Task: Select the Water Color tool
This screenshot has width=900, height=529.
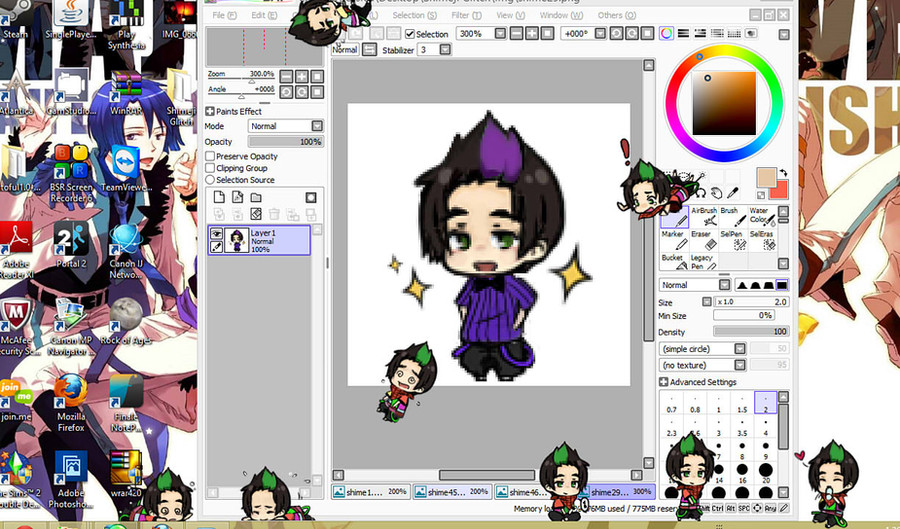Action: (x=762, y=217)
